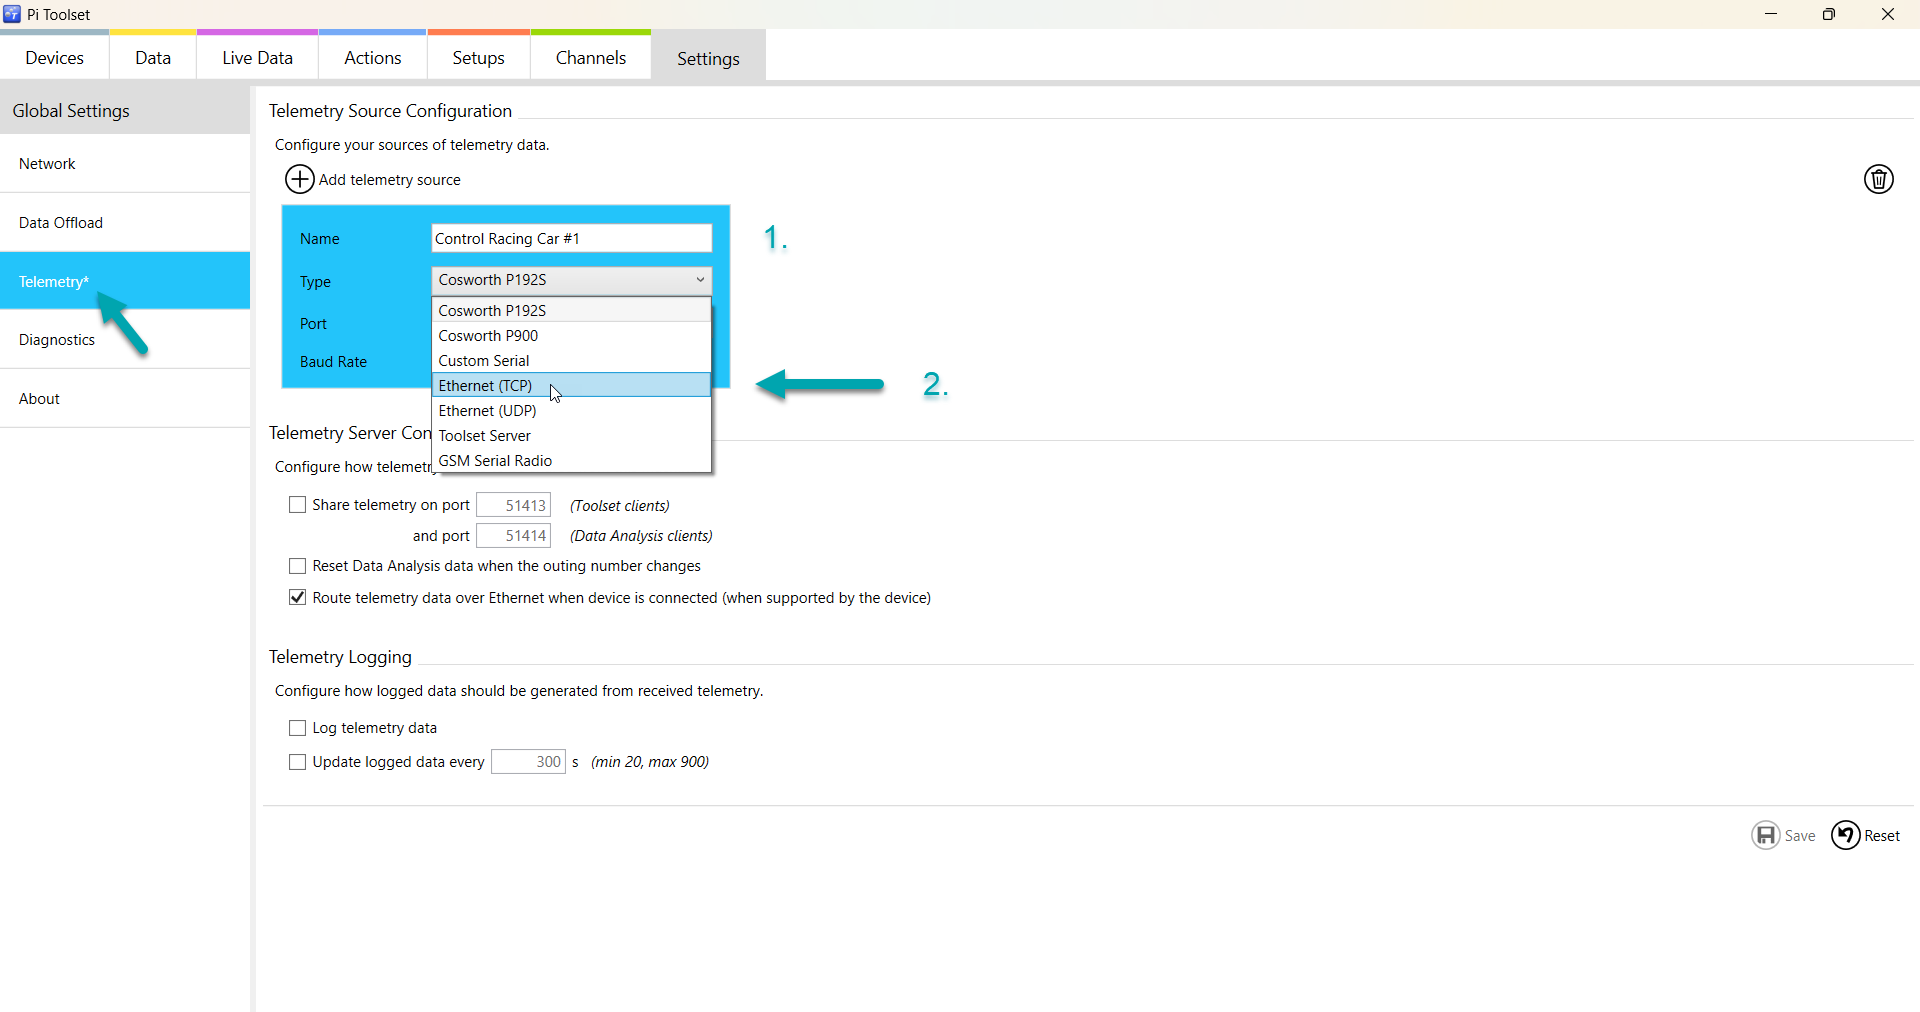The width and height of the screenshot is (1920, 1012).
Task: Select GSM Serial Radio option
Action: (571, 461)
